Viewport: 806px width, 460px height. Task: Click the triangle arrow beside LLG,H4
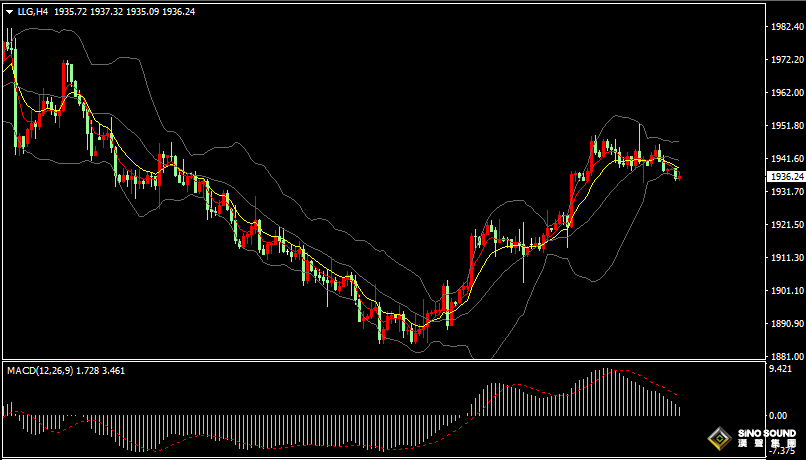pos(9,12)
